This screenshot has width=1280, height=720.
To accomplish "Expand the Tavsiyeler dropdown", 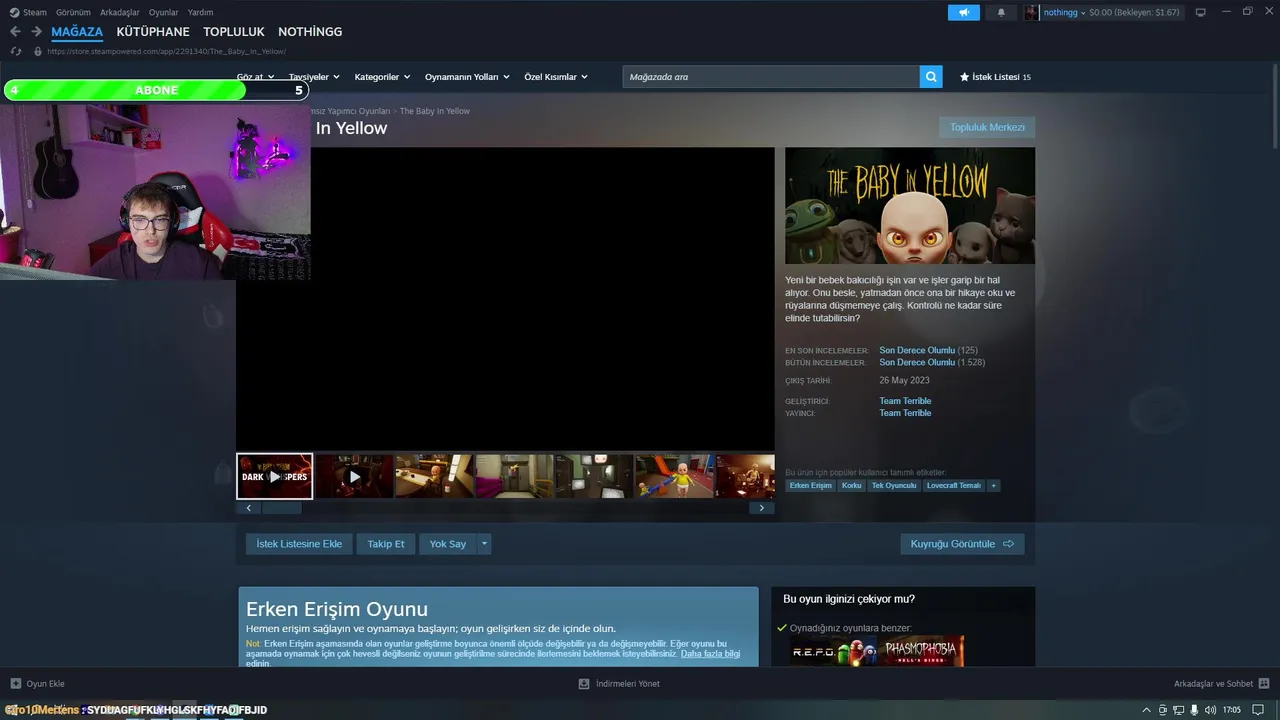I will pos(314,77).
